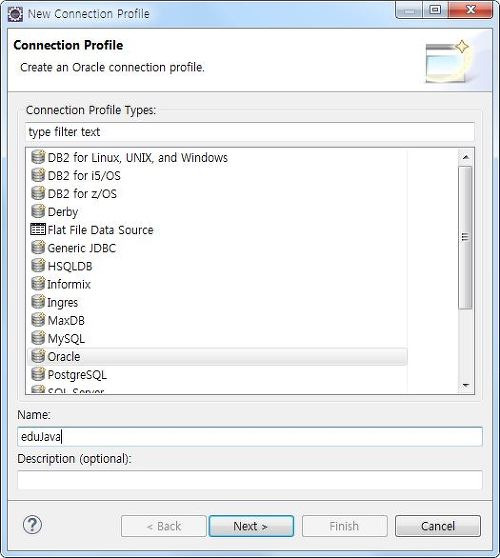Pick Generic JDBC profile type
This screenshot has height=558, width=500.
(81, 248)
